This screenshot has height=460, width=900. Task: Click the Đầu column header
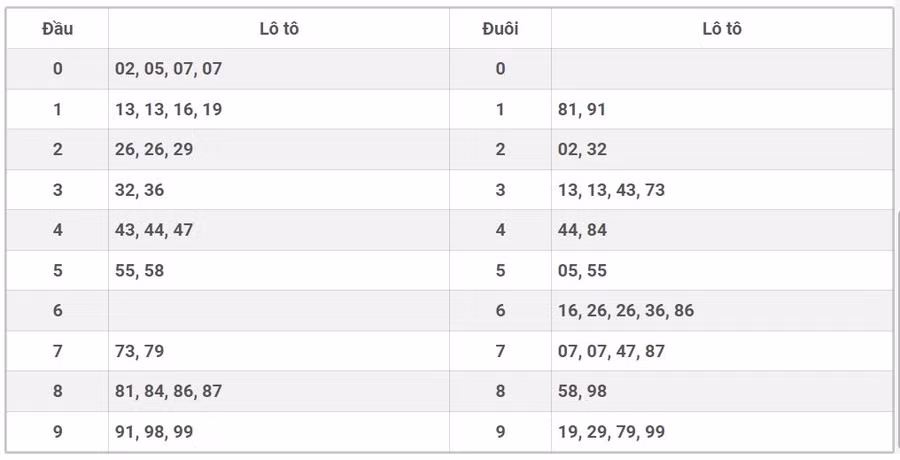click(57, 29)
